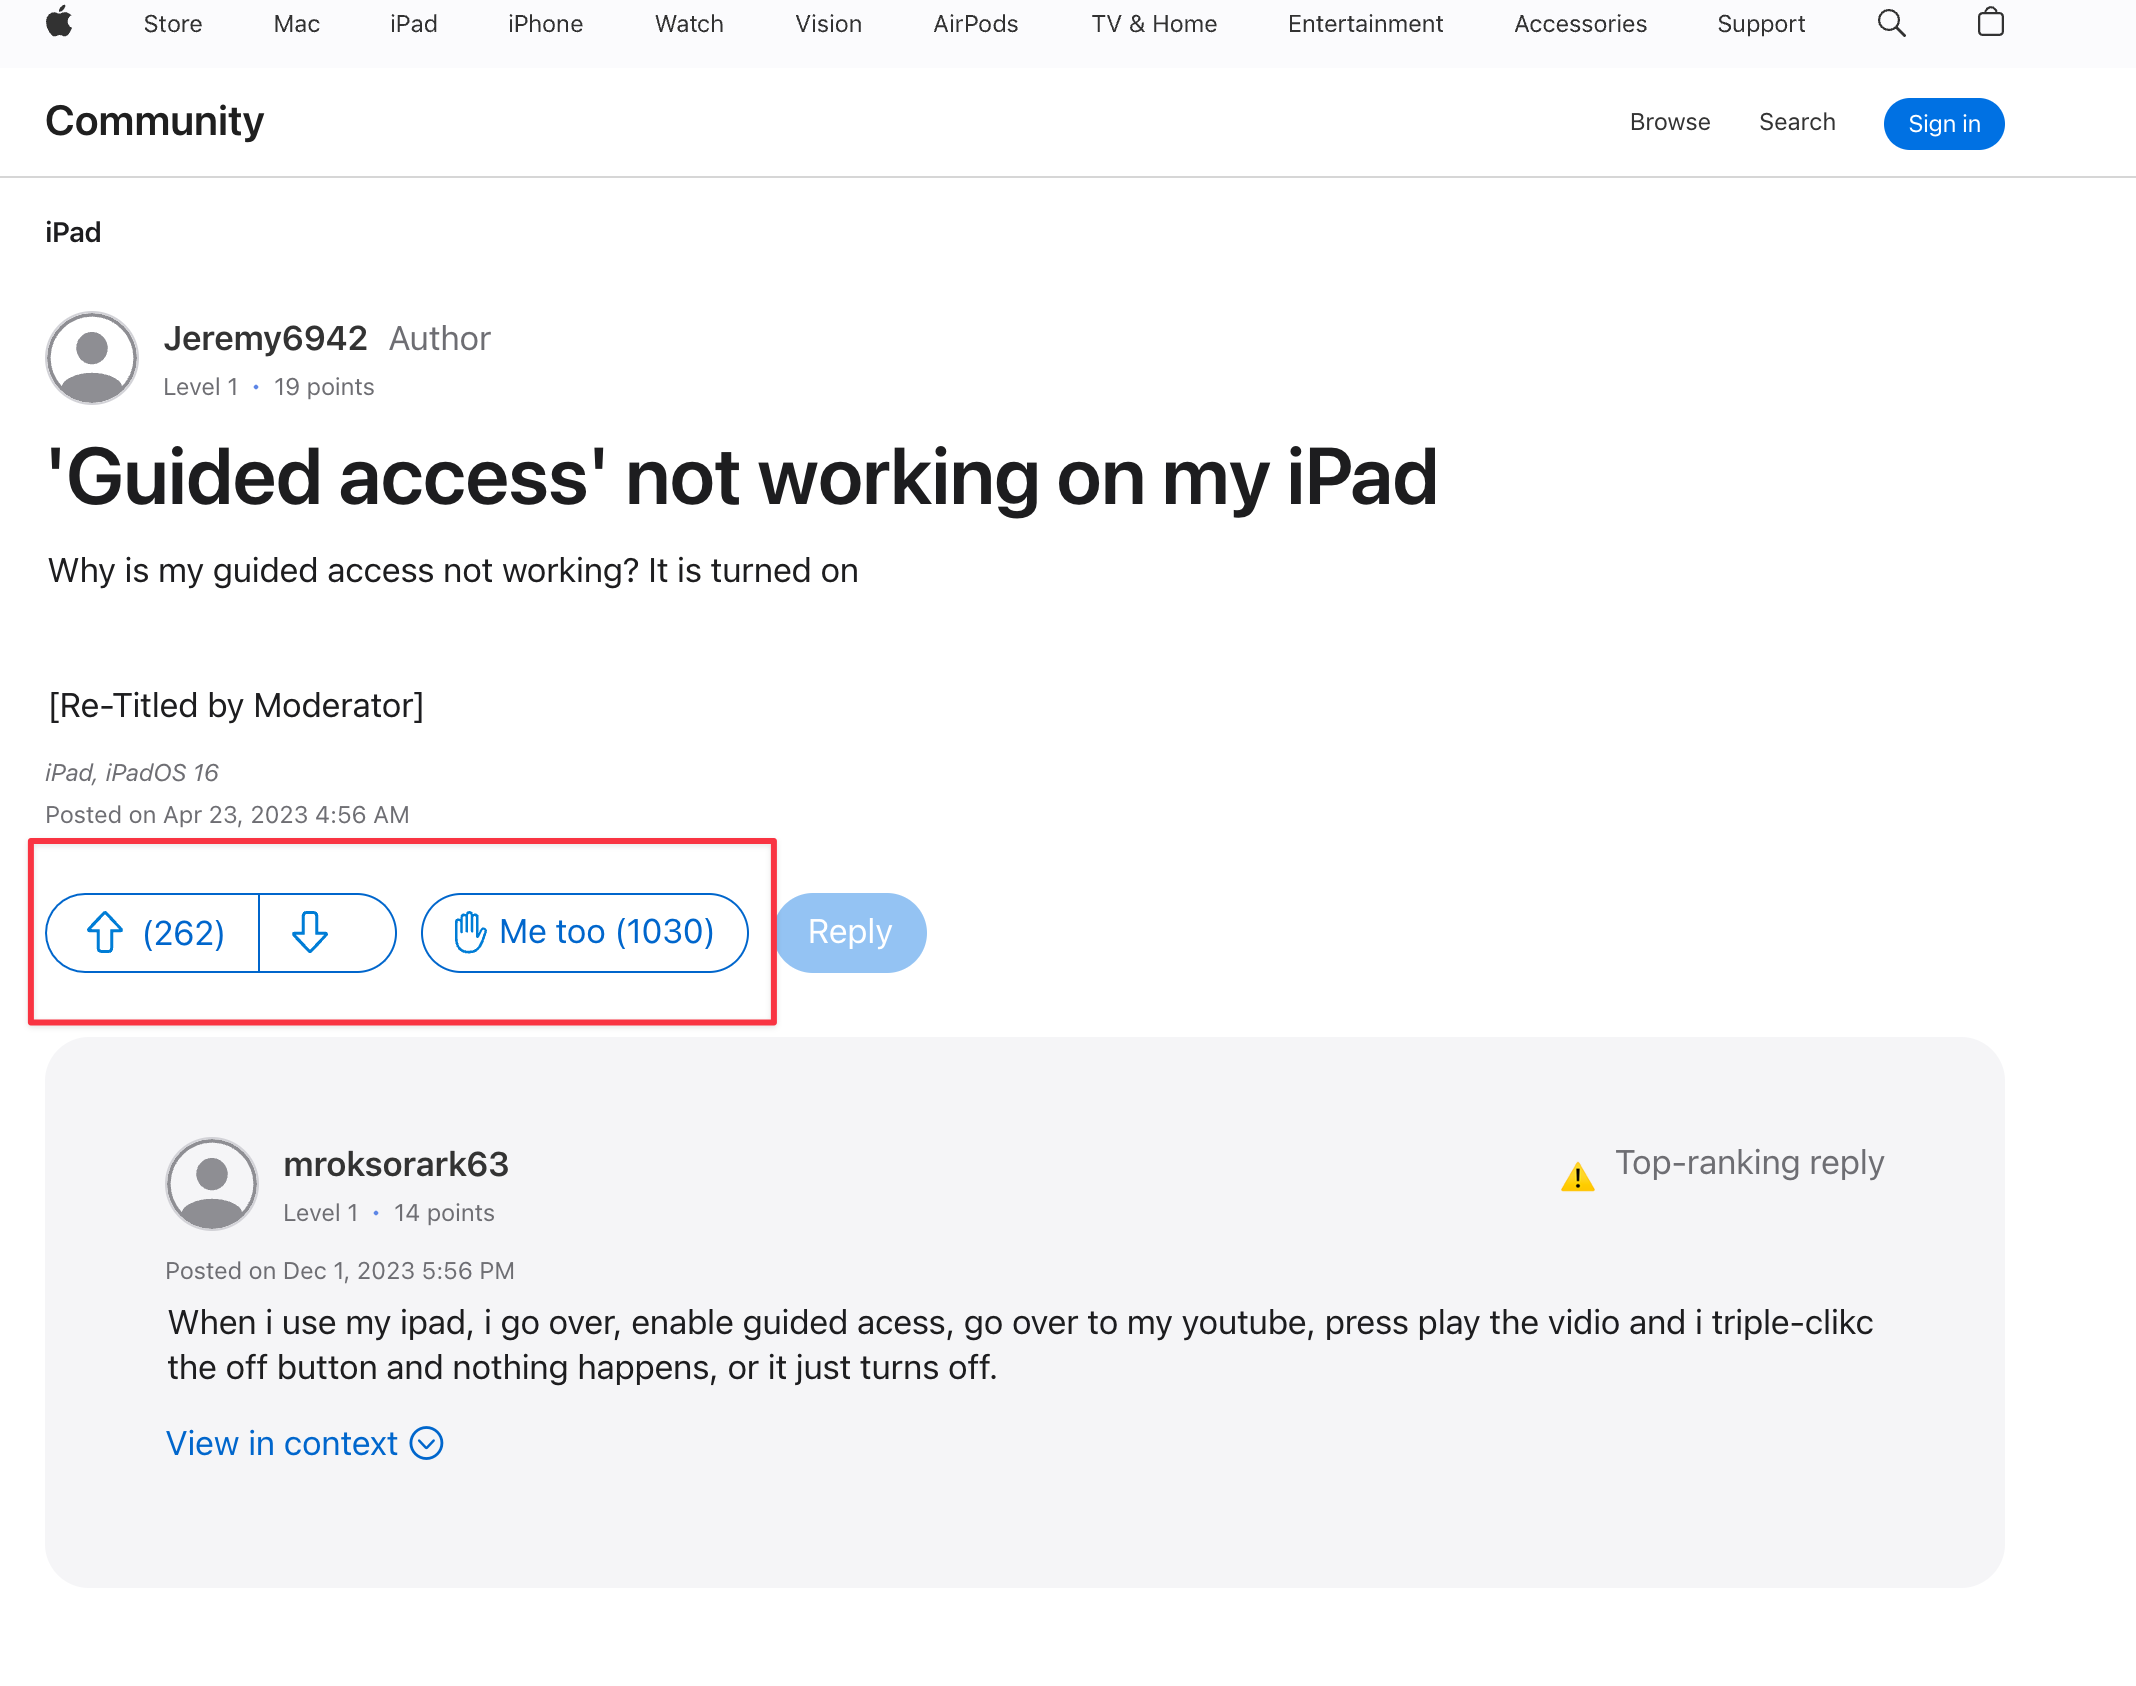This screenshot has width=2136, height=1686.
Task: Click the Apple logo icon
Action: (59, 22)
